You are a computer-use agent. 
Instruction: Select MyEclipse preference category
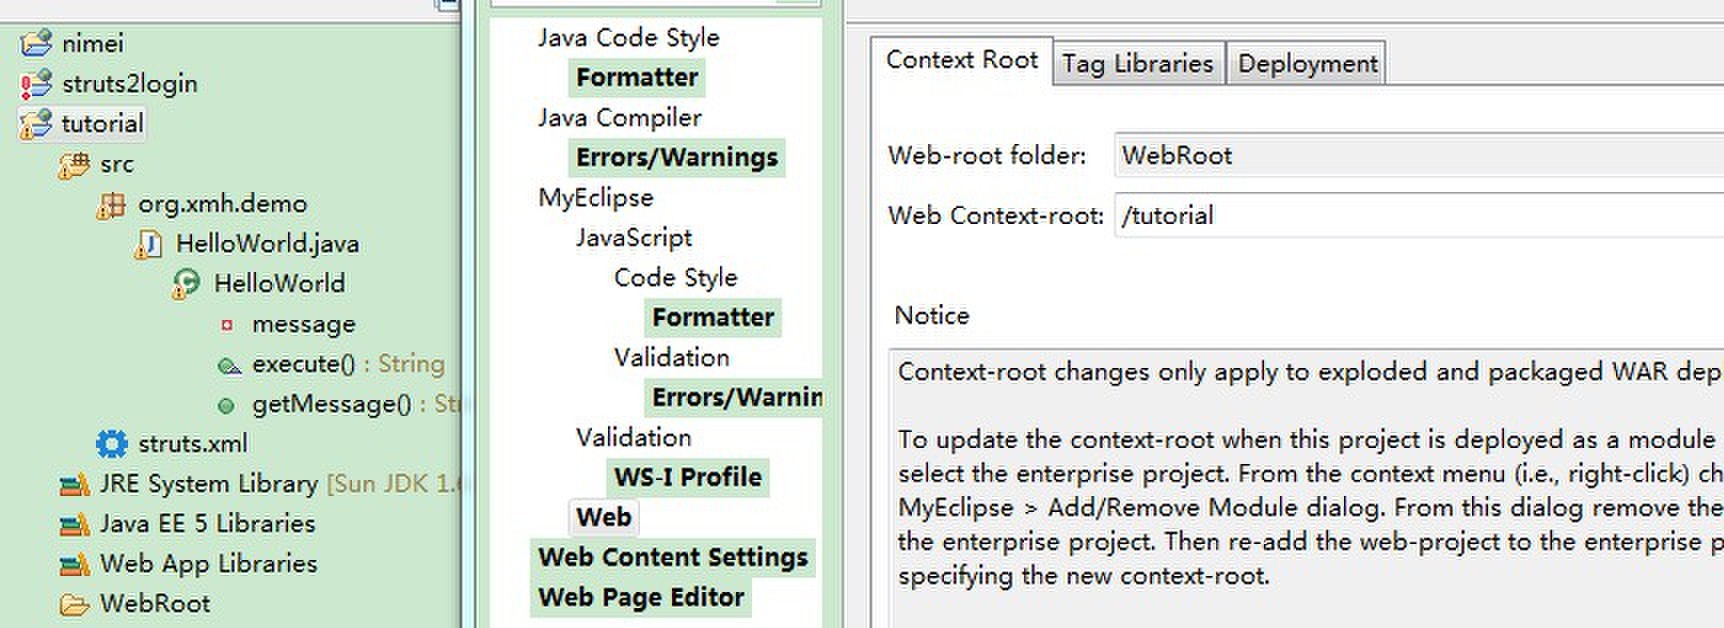click(595, 198)
